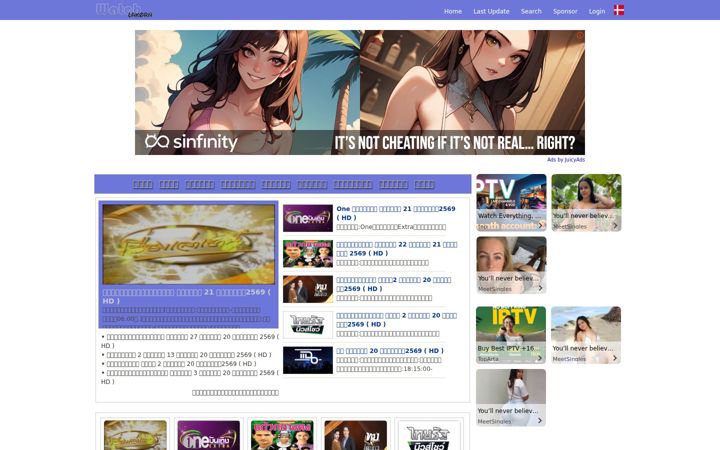This screenshot has height=450, width=720.
Task: Open bottom row golden logo thumbnail
Action: 135,435
